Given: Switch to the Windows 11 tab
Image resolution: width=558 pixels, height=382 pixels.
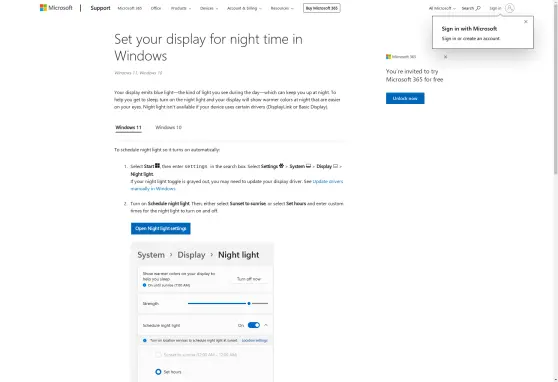Looking at the screenshot, I should point(128,127).
